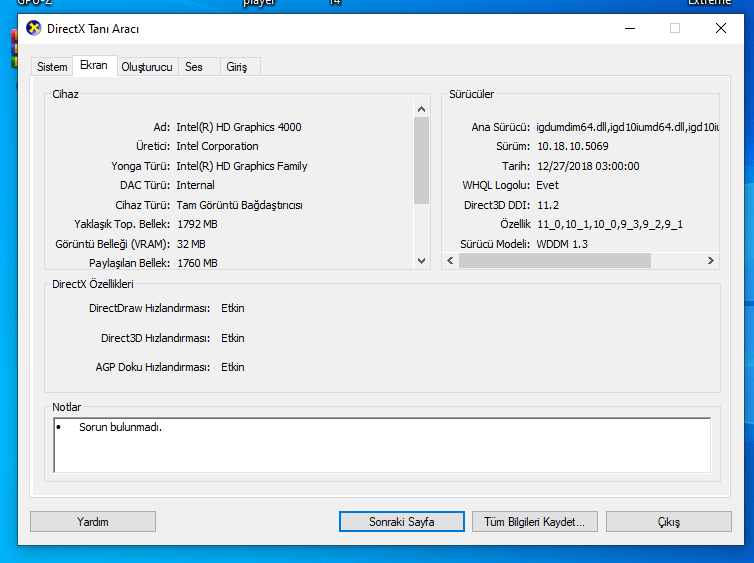The height and width of the screenshot is (563, 754).
Task: Click DirectDraw Hızlandırması Etkin value
Action: 233,308
